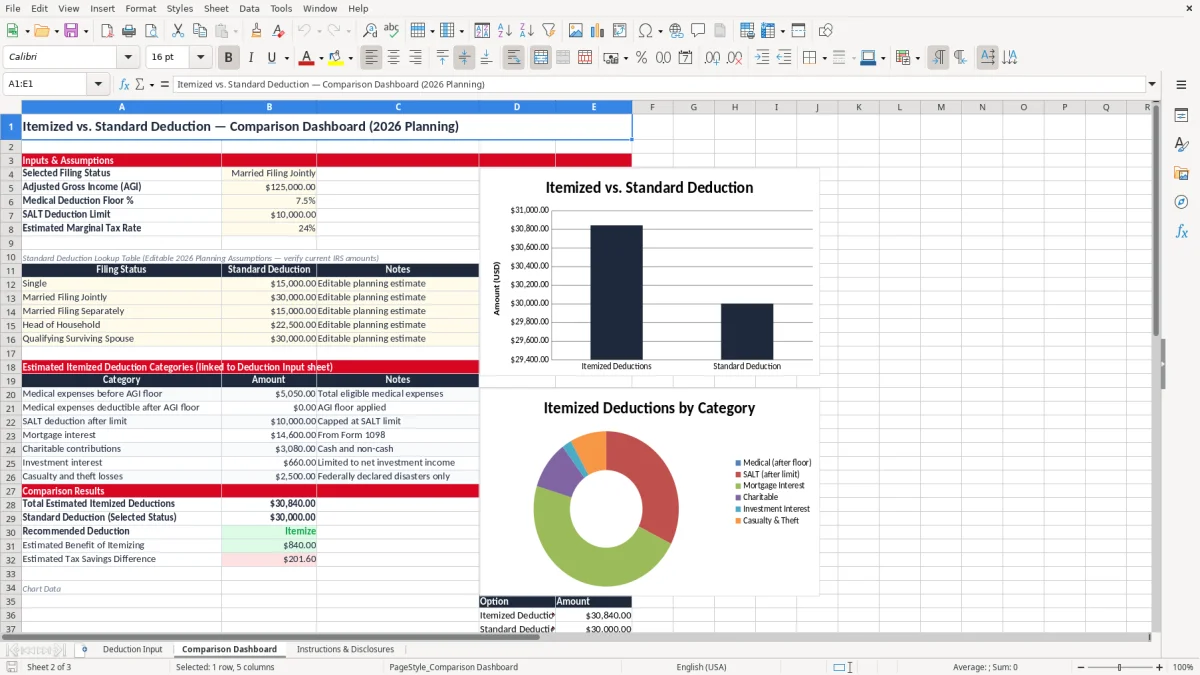
Task: Adjust the zoom slider
Action: [x=1119, y=667]
